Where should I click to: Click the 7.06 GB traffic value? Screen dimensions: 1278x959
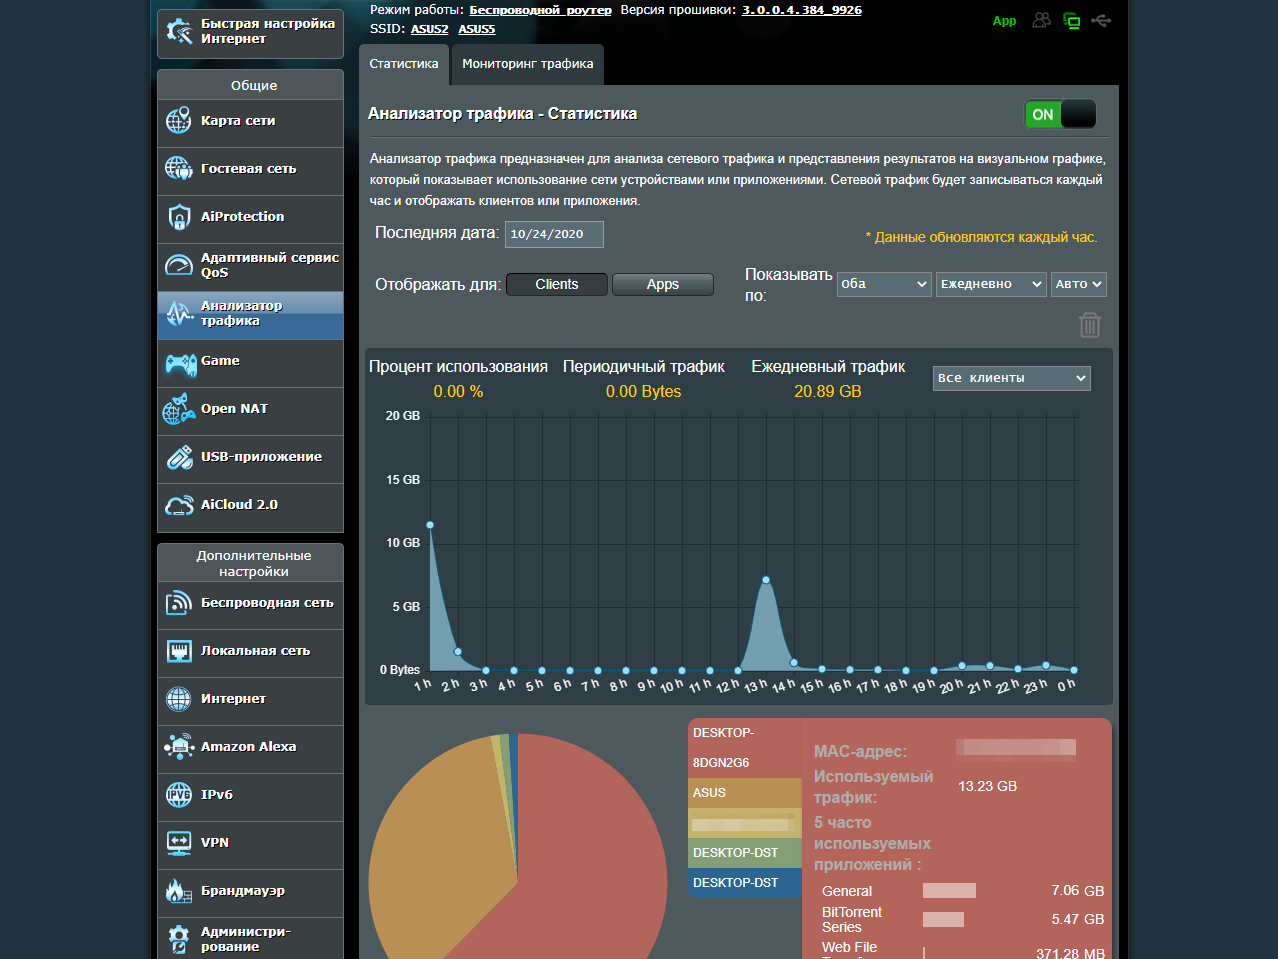pos(1078,891)
